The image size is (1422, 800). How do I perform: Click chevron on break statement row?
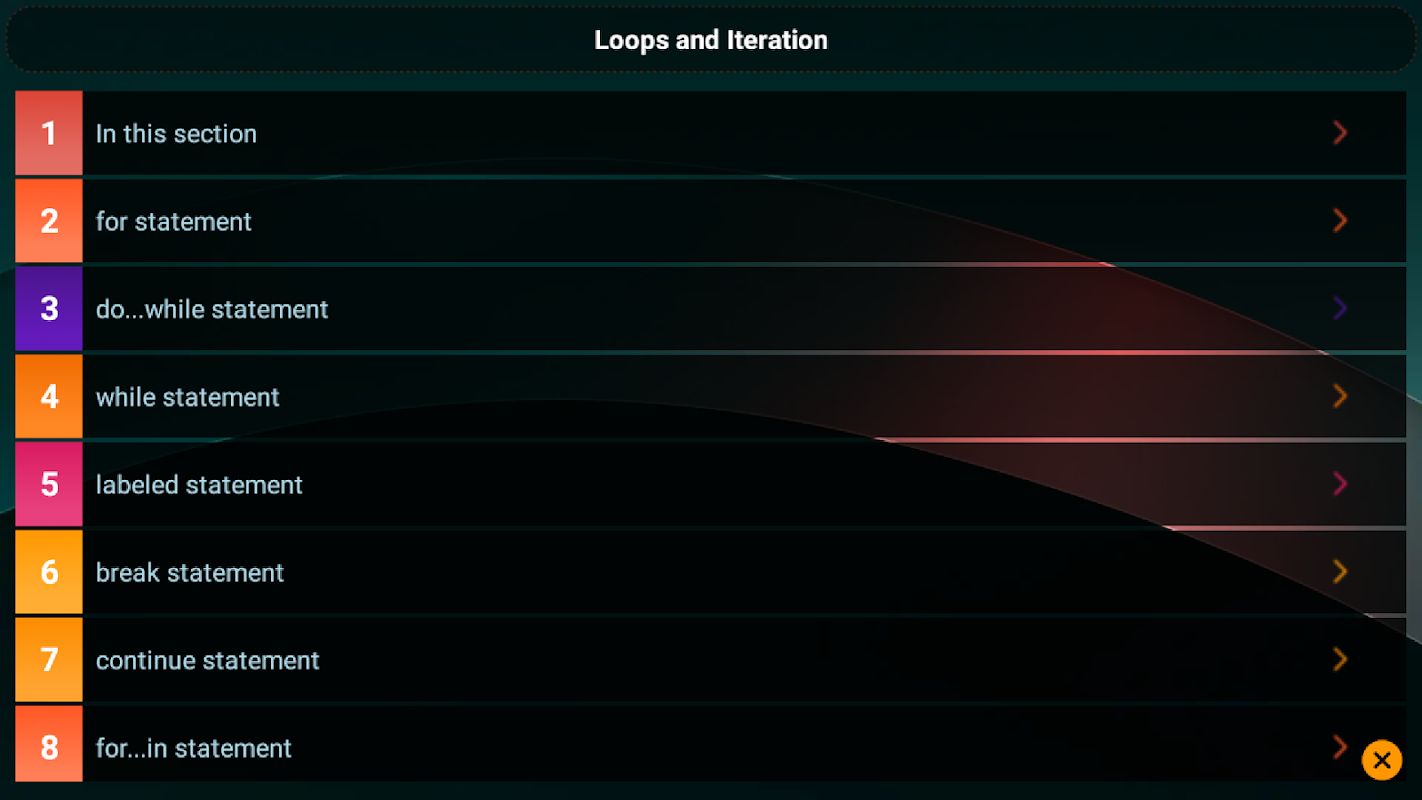point(1340,572)
